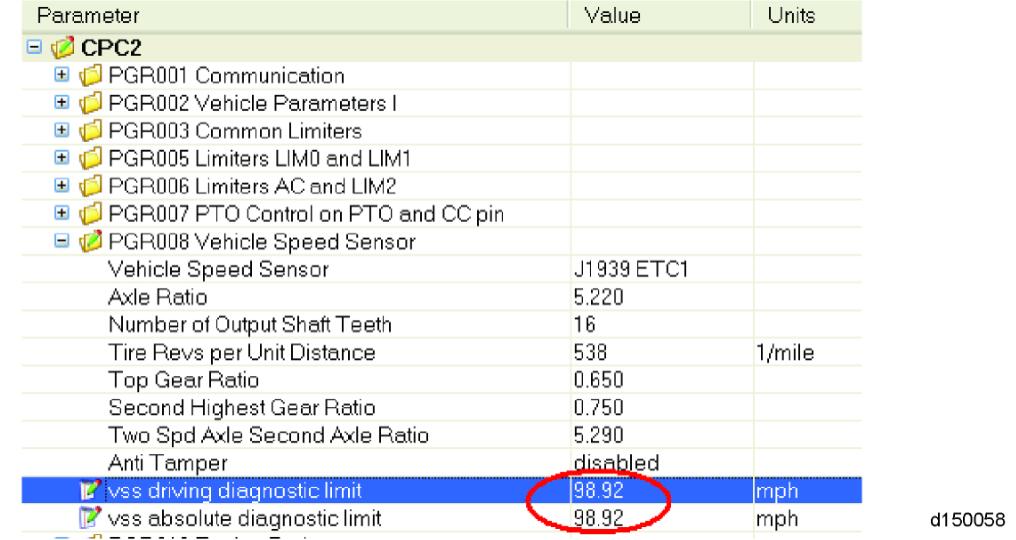Select PGR007 PTO Control on PTO label
The width and height of the screenshot is (1016, 540).
pos(306,214)
